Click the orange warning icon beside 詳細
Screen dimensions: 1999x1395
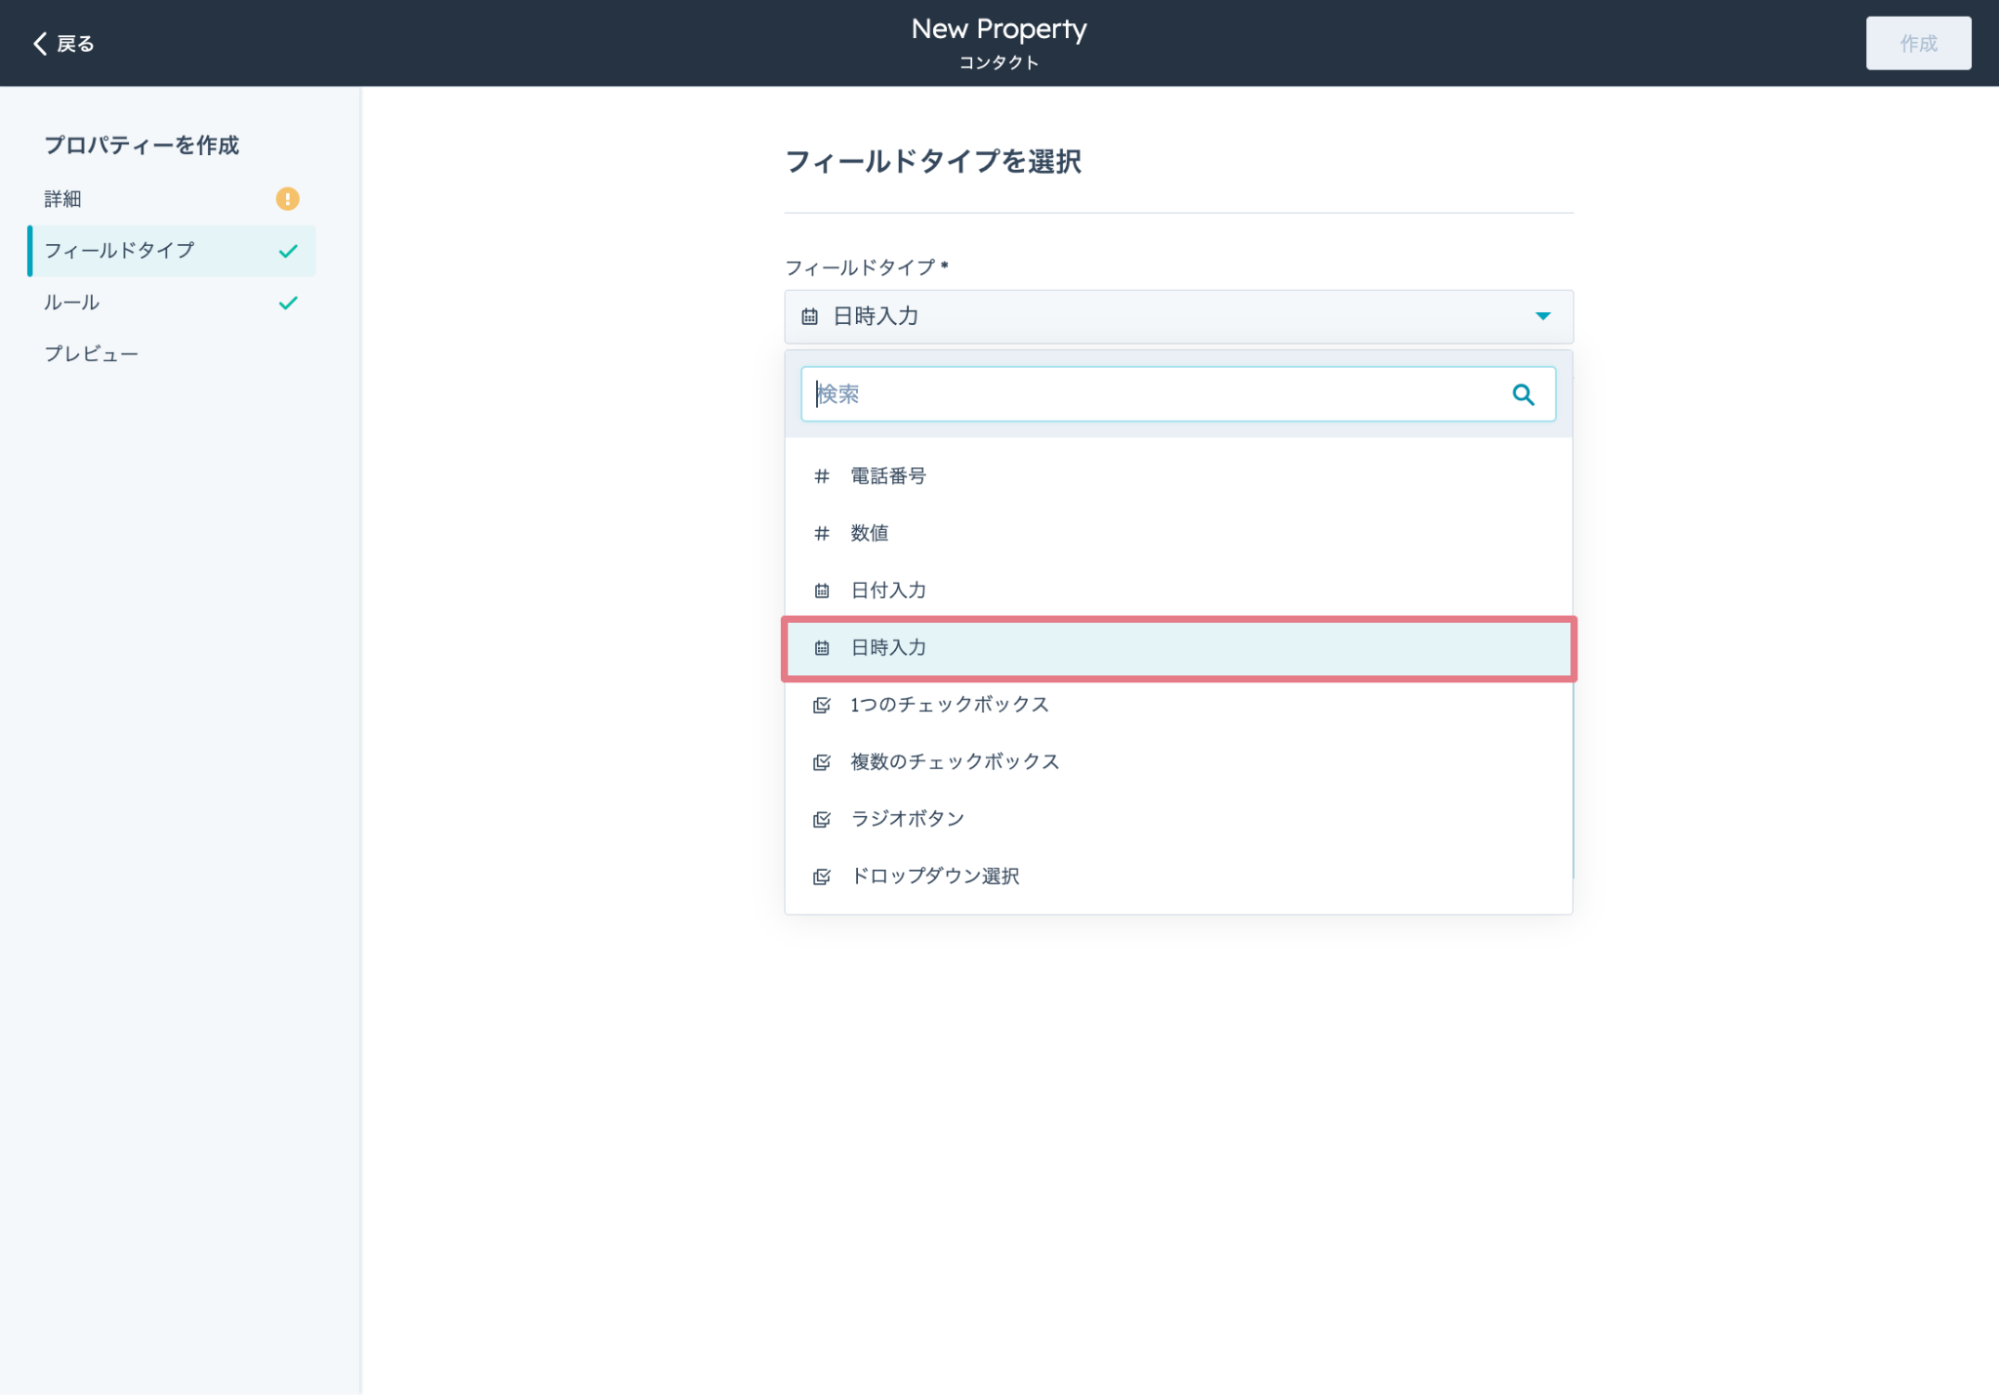[x=287, y=199]
